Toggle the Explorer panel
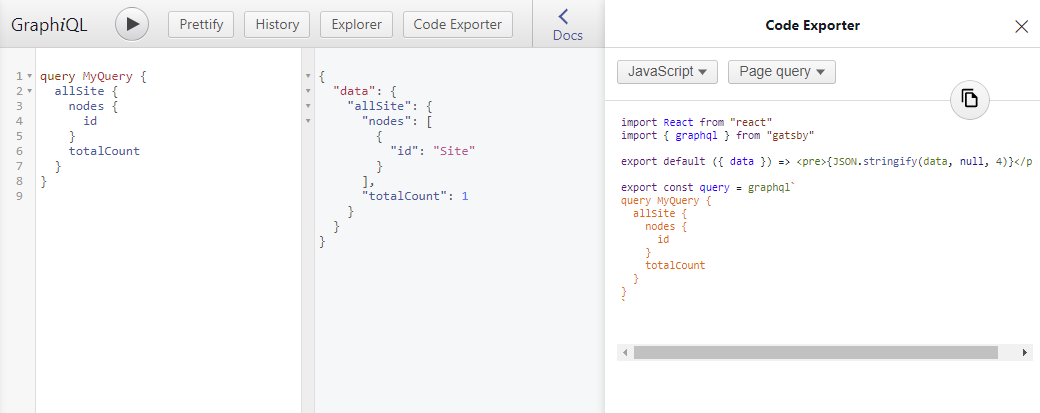The height and width of the screenshot is (413, 1040). (356, 25)
